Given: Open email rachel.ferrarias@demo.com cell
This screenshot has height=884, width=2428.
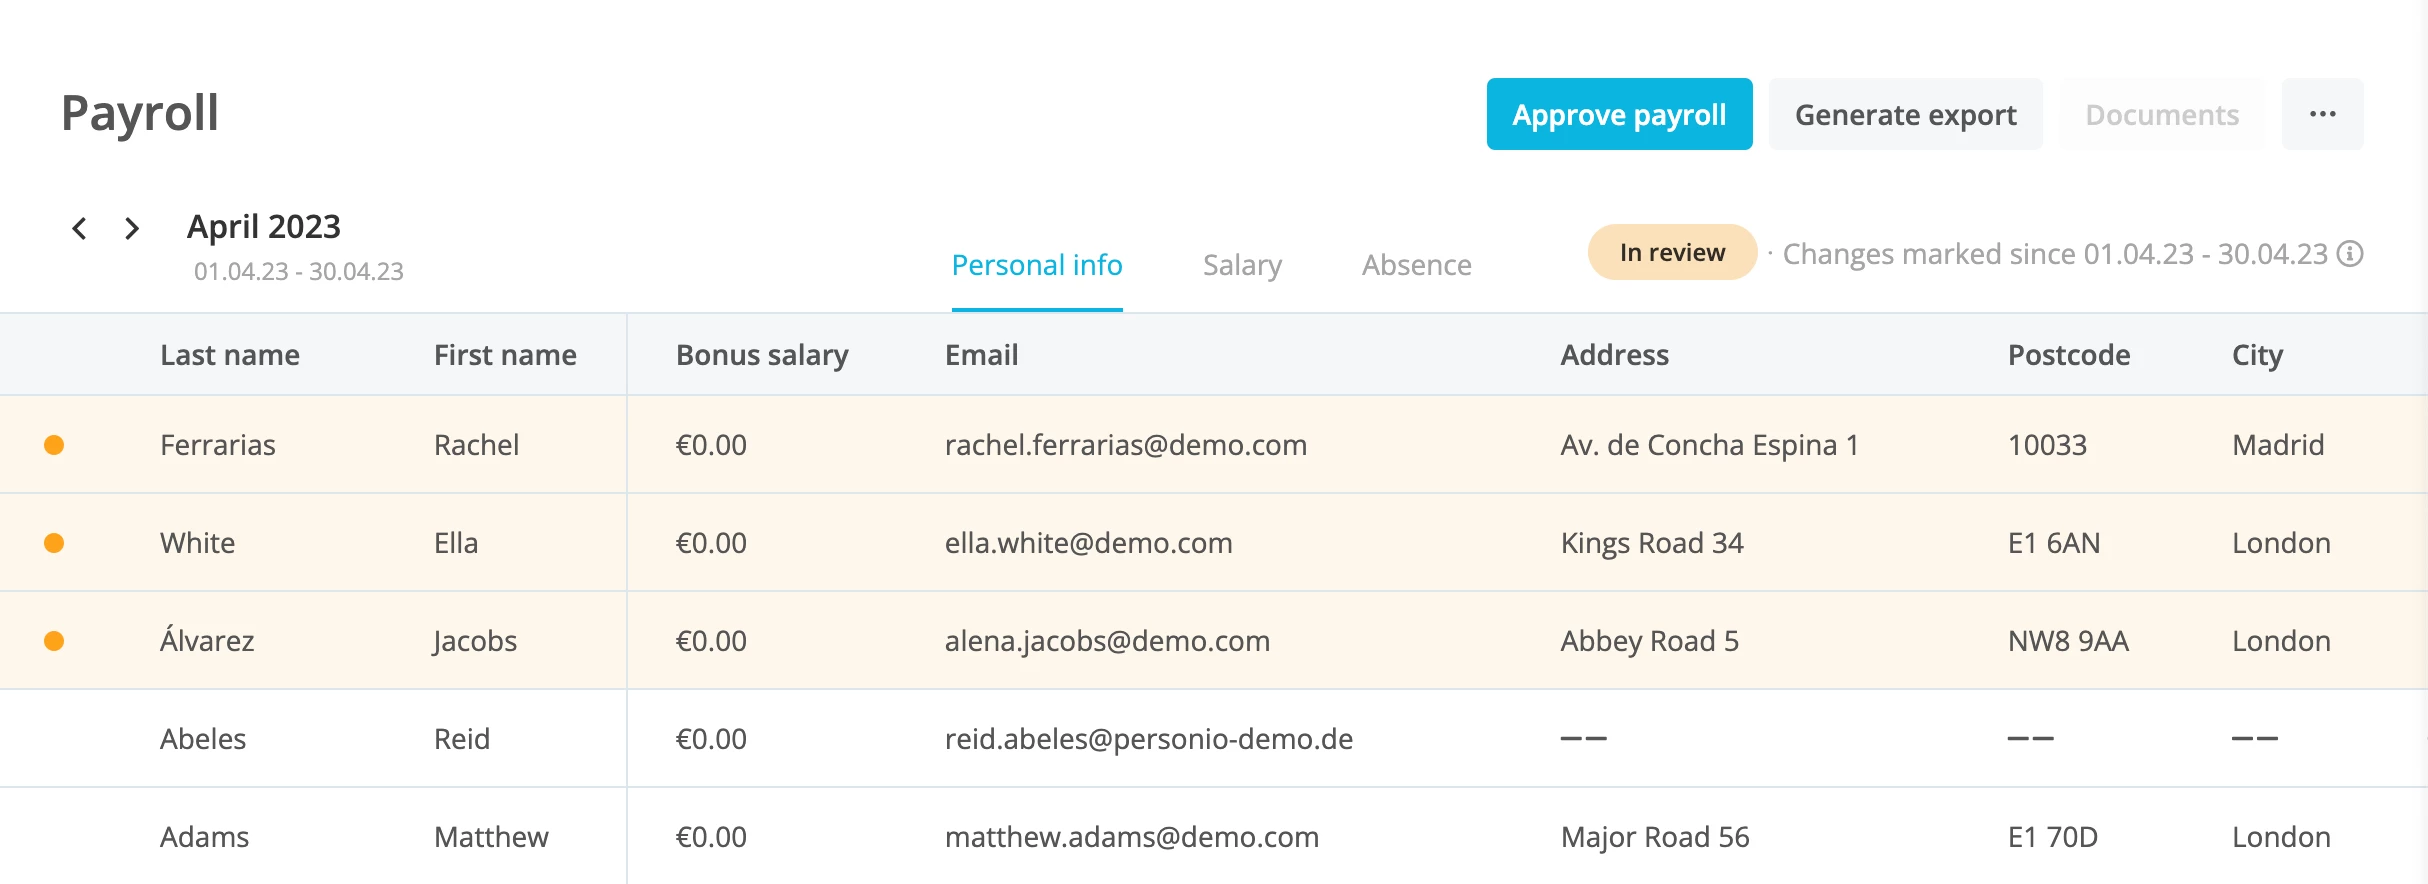Looking at the screenshot, I should tap(1126, 445).
